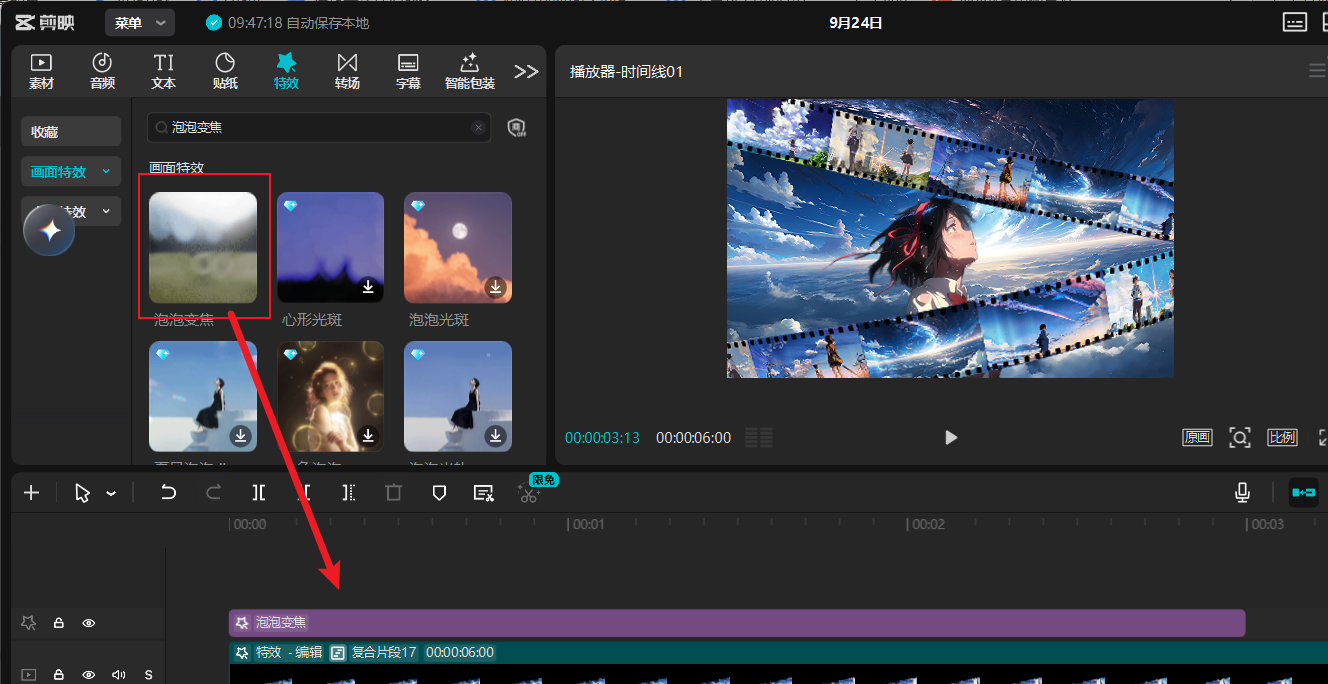Image resolution: width=1328 pixels, height=684 pixels.
Task: Open the 菜单 dropdown menu
Action: click(140, 22)
